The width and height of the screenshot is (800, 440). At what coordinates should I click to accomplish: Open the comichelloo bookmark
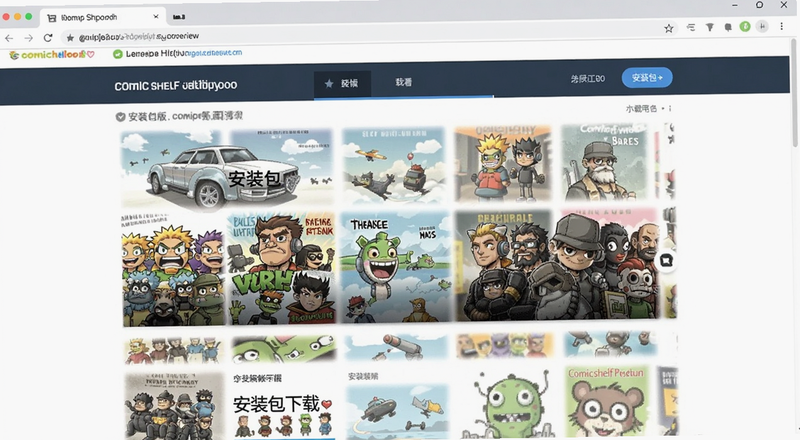pos(52,55)
